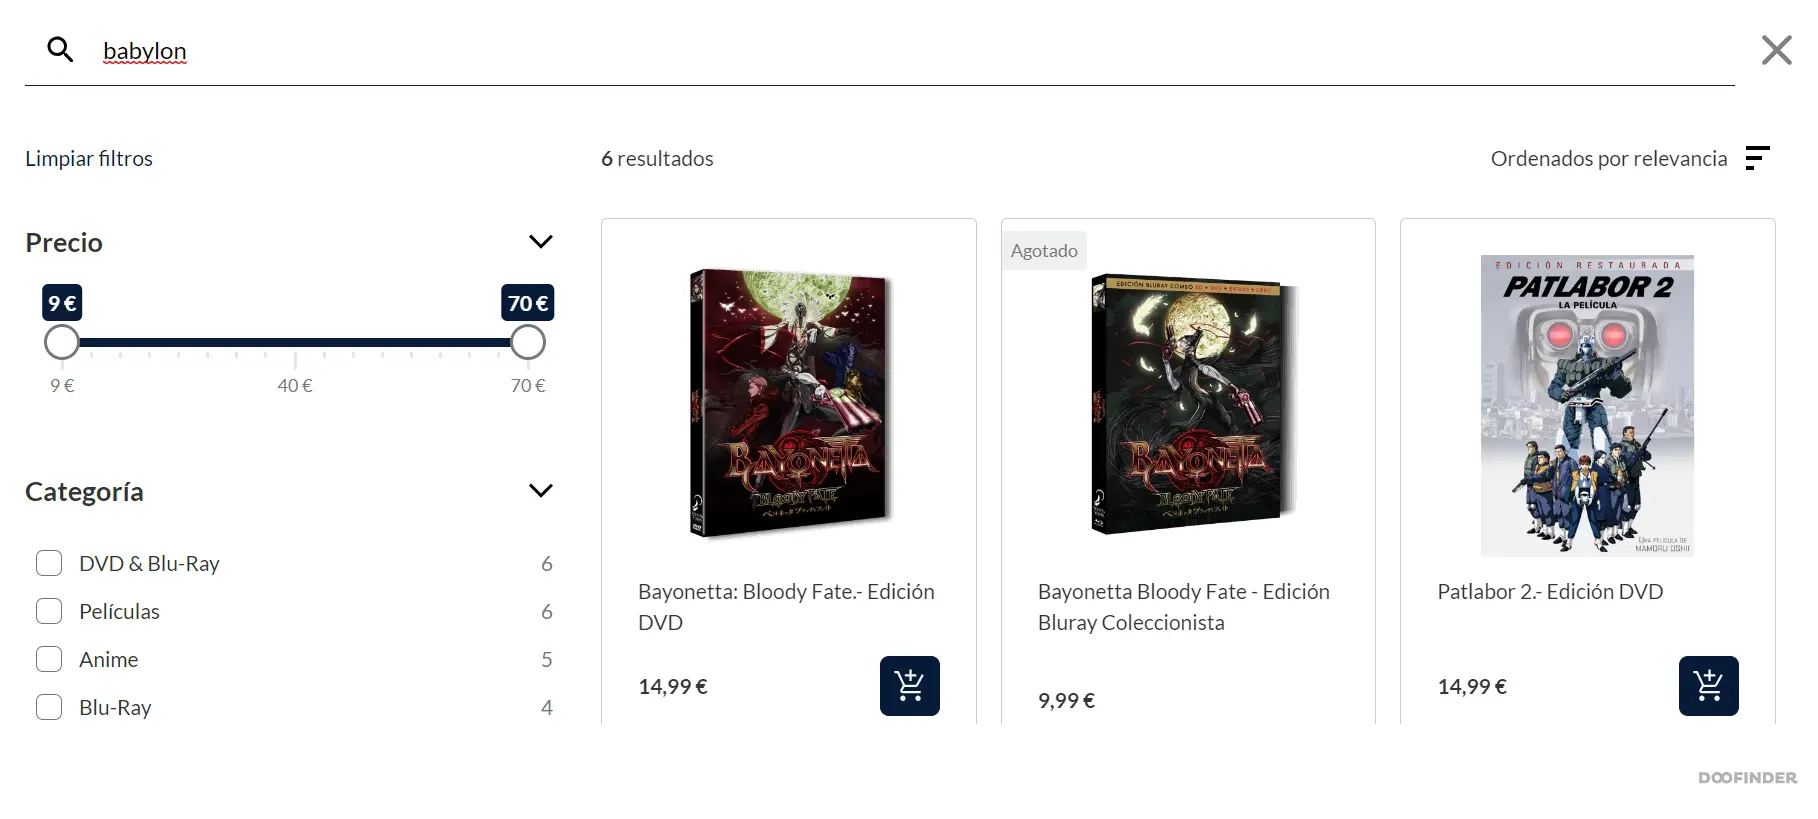Open the Patlabor 2 cover thumbnail
The width and height of the screenshot is (1818, 819).
1587,405
